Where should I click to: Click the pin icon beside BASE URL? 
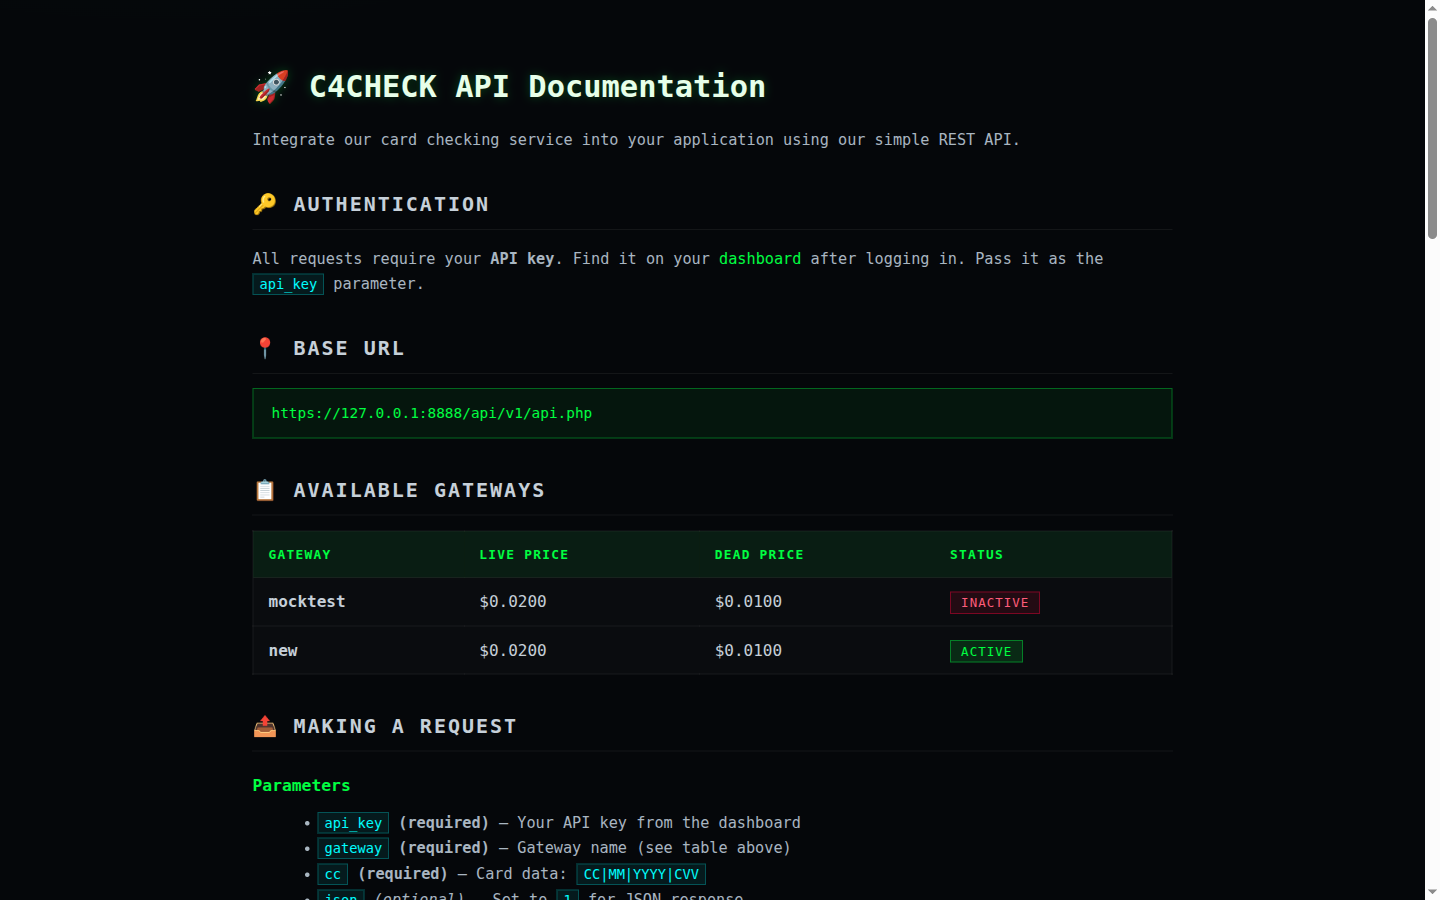click(265, 348)
